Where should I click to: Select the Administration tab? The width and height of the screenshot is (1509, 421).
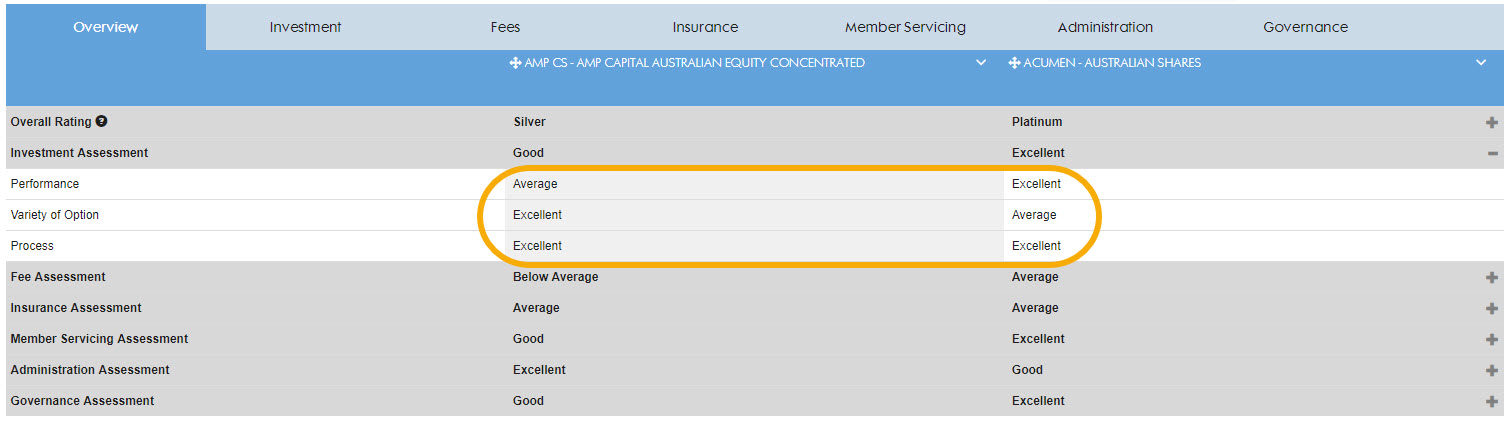[1105, 27]
